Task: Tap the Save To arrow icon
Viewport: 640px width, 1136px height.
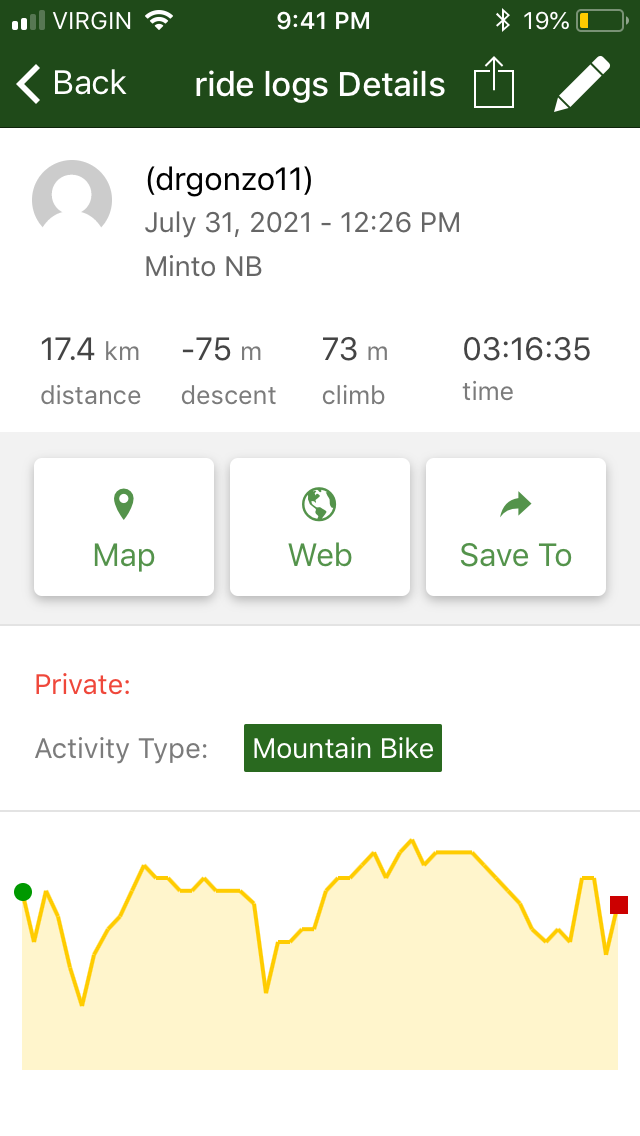Action: click(516, 507)
